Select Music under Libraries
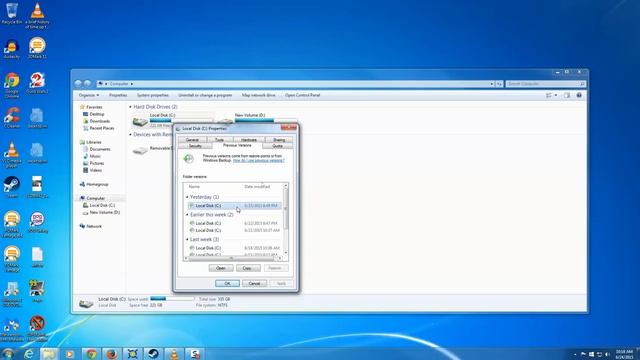 [x=95, y=156]
